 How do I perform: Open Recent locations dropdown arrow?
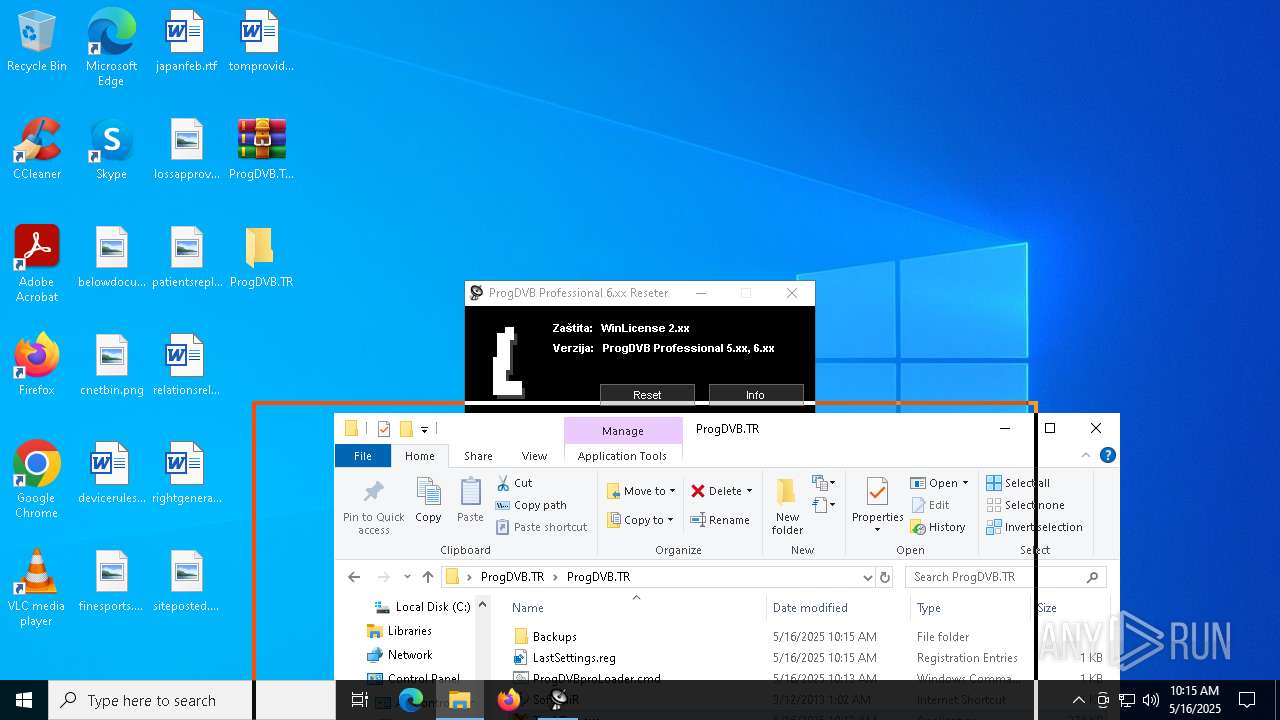pos(407,577)
